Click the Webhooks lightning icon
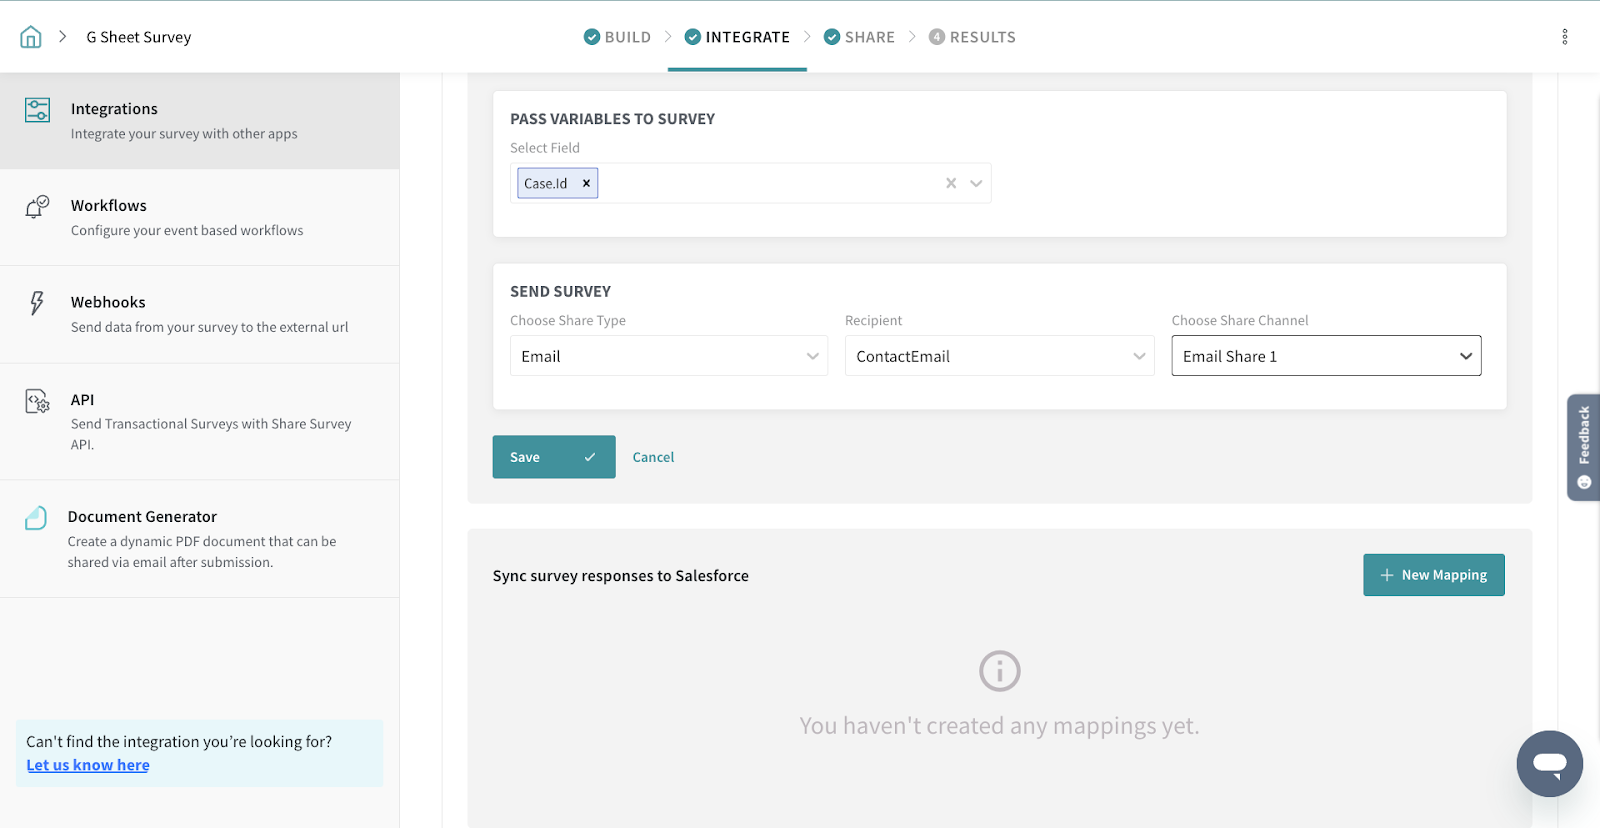1600x828 pixels. click(x=37, y=303)
